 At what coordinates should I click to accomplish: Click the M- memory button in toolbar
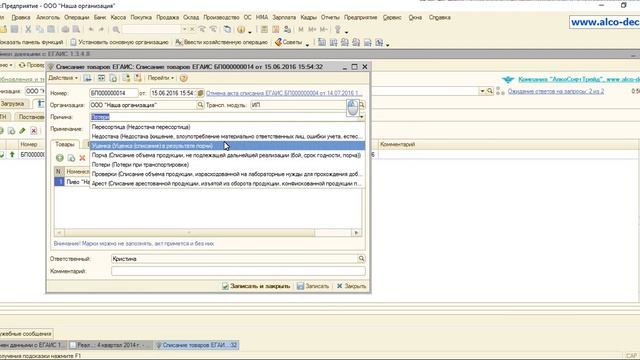point(324,29)
